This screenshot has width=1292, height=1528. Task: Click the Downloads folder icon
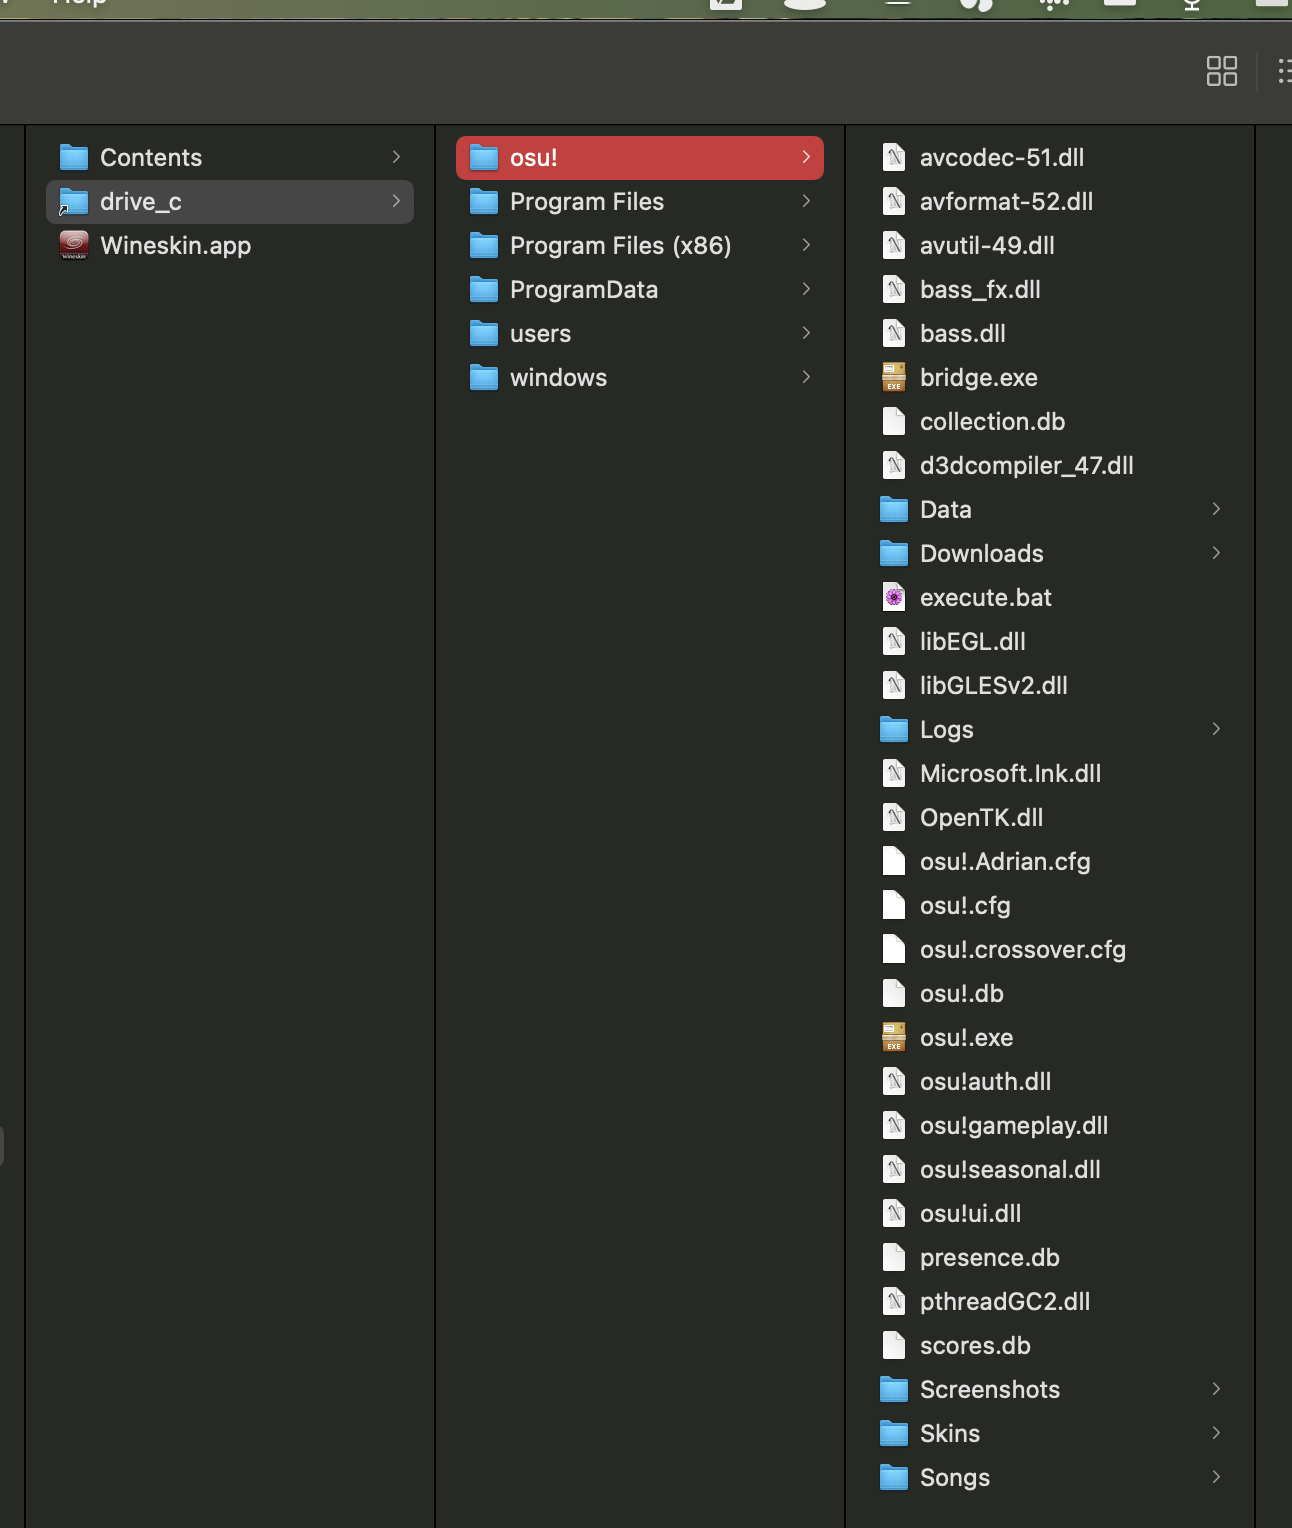(894, 553)
